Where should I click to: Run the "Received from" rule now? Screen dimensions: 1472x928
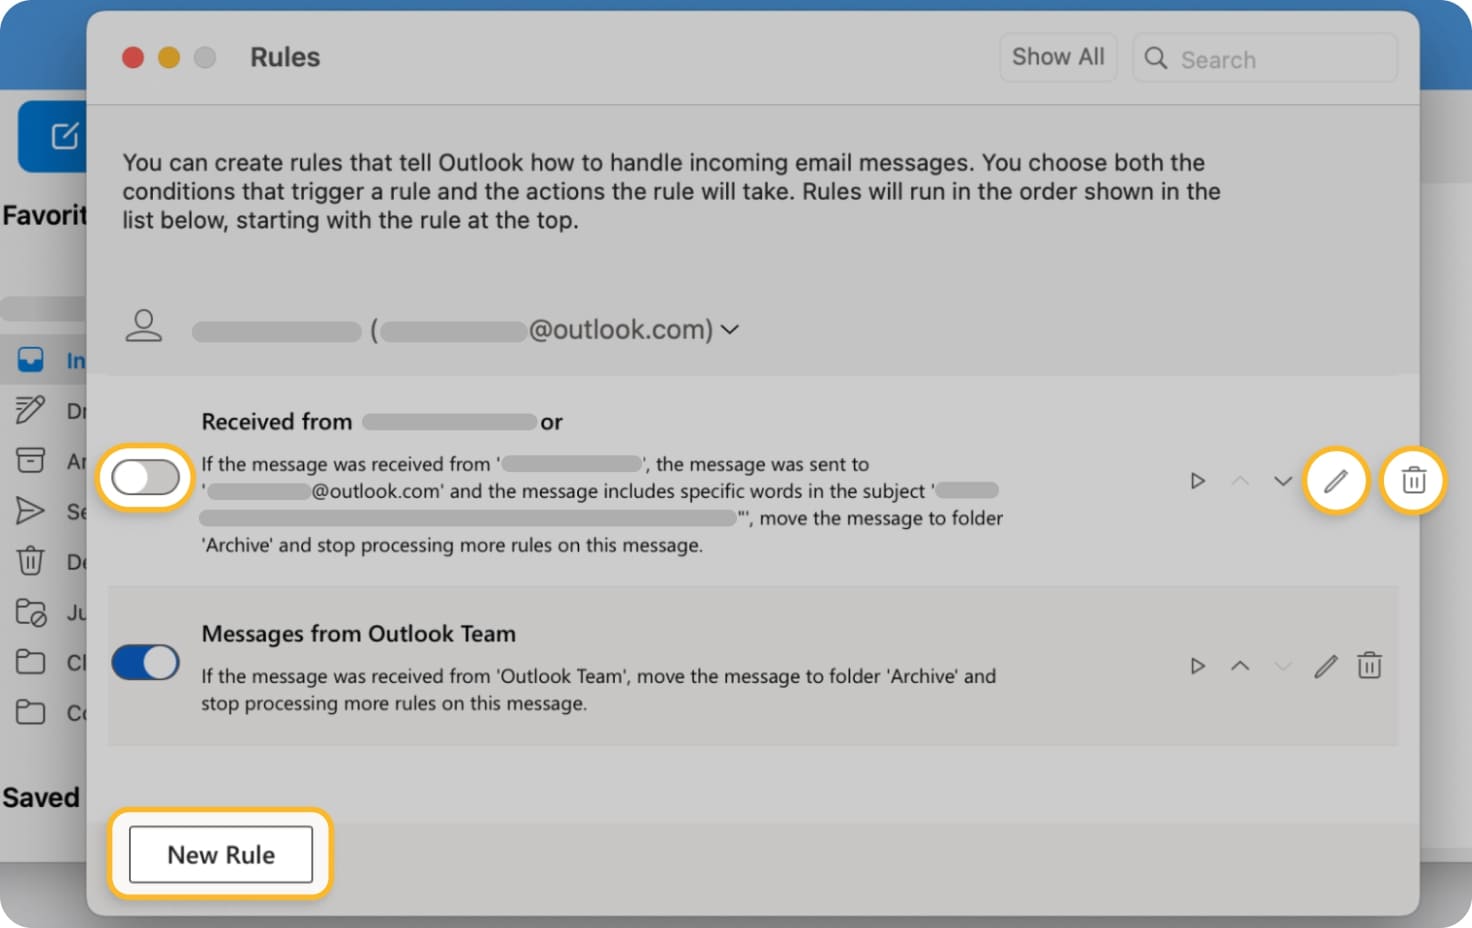coord(1198,481)
